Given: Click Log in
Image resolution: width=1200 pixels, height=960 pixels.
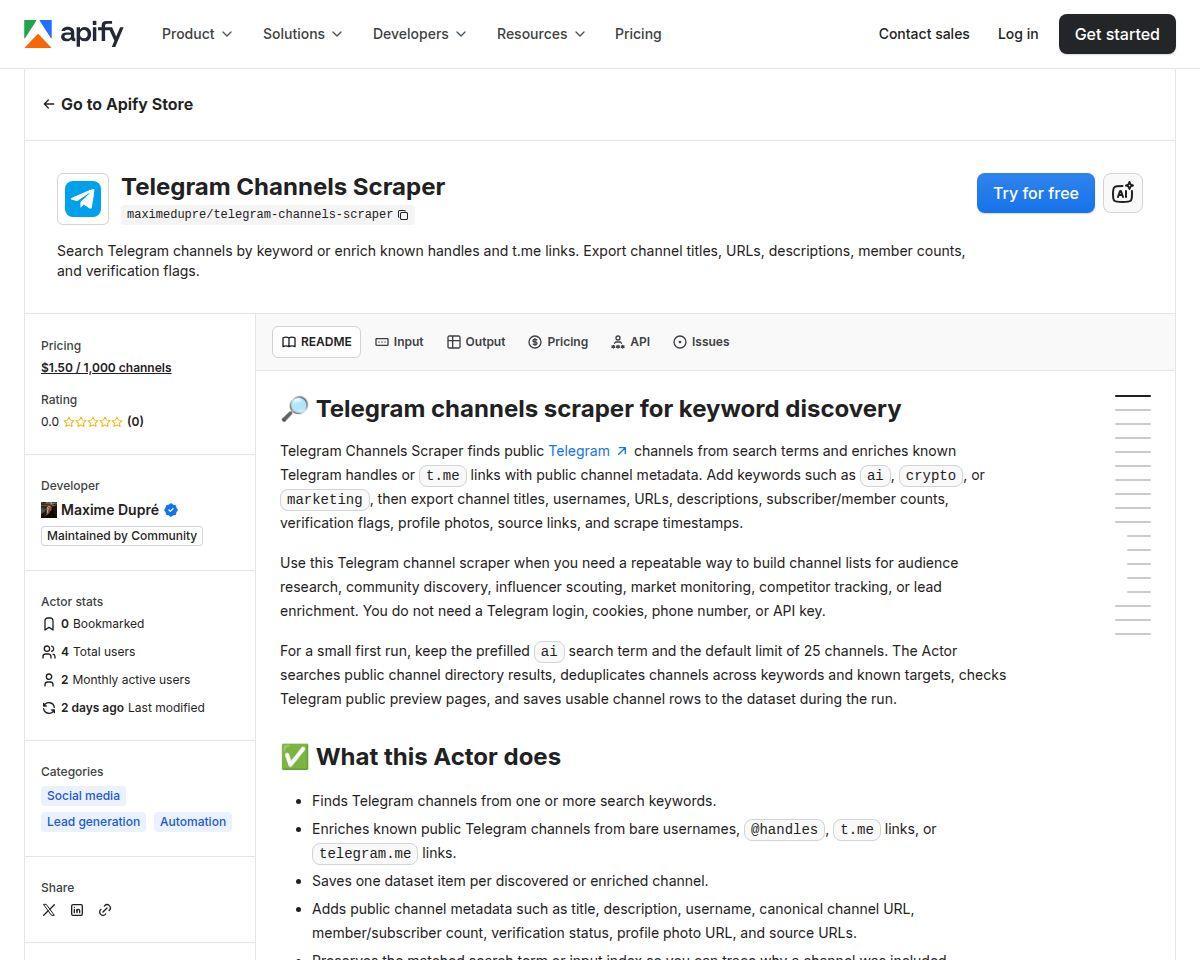Looking at the screenshot, I should 1018,34.
